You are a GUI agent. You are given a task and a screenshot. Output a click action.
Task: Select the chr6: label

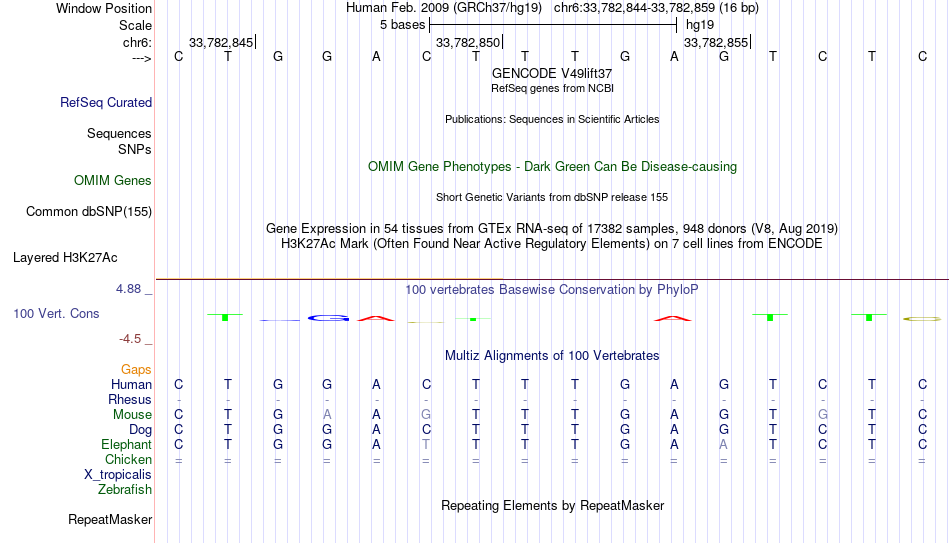click(x=138, y=42)
